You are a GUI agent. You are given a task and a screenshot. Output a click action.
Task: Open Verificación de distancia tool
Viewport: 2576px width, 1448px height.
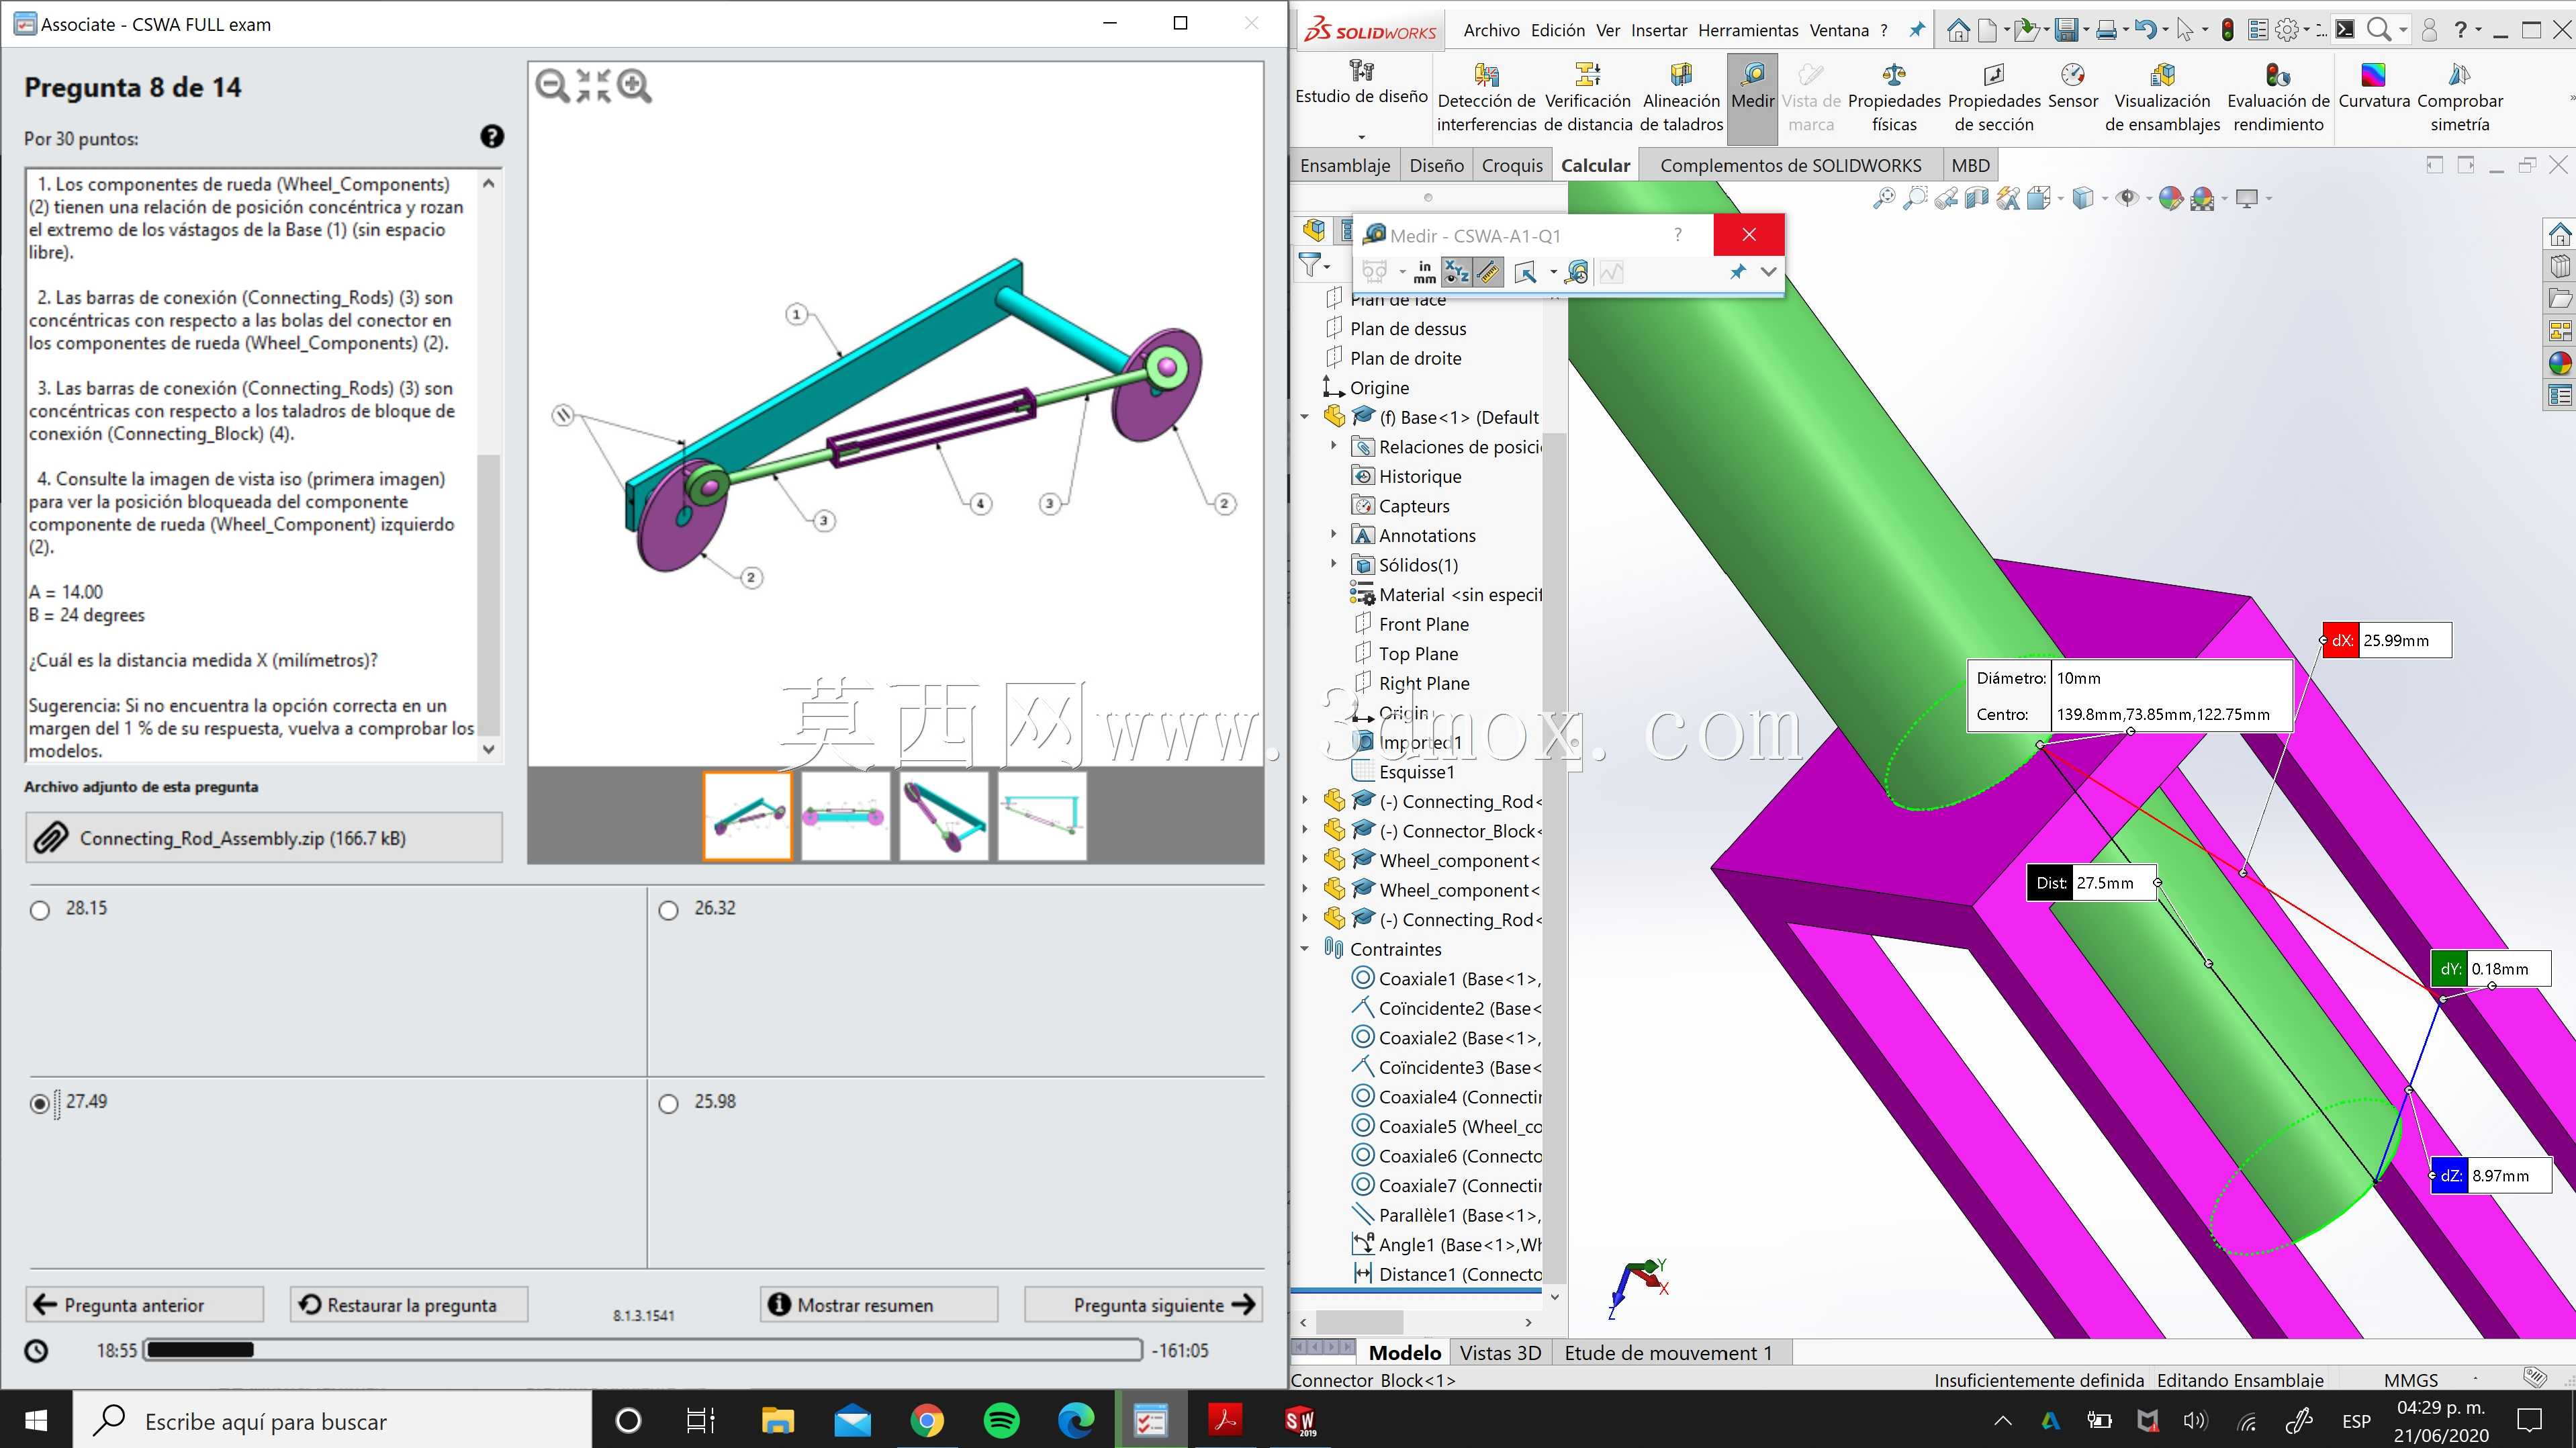pyautogui.click(x=1587, y=98)
